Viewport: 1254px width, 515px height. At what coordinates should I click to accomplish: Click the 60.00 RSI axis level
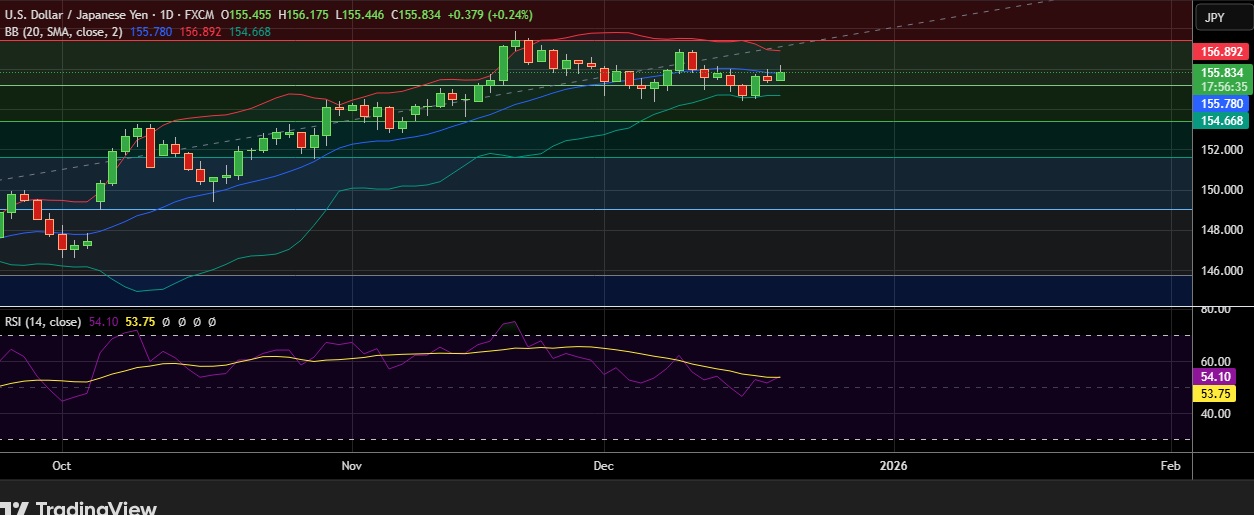[1215, 362]
